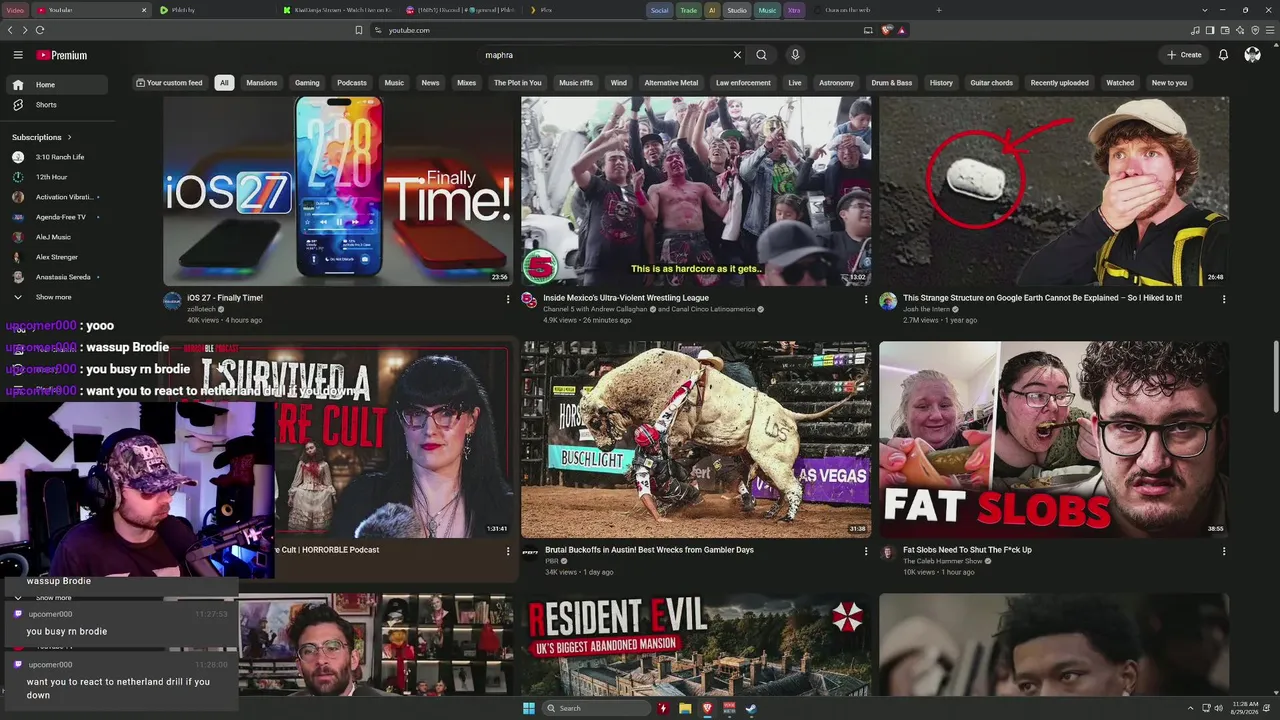The width and height of the screenshot is (1280, 720).
Task: Select The Plot in You chip
Action: click(518, 83)
